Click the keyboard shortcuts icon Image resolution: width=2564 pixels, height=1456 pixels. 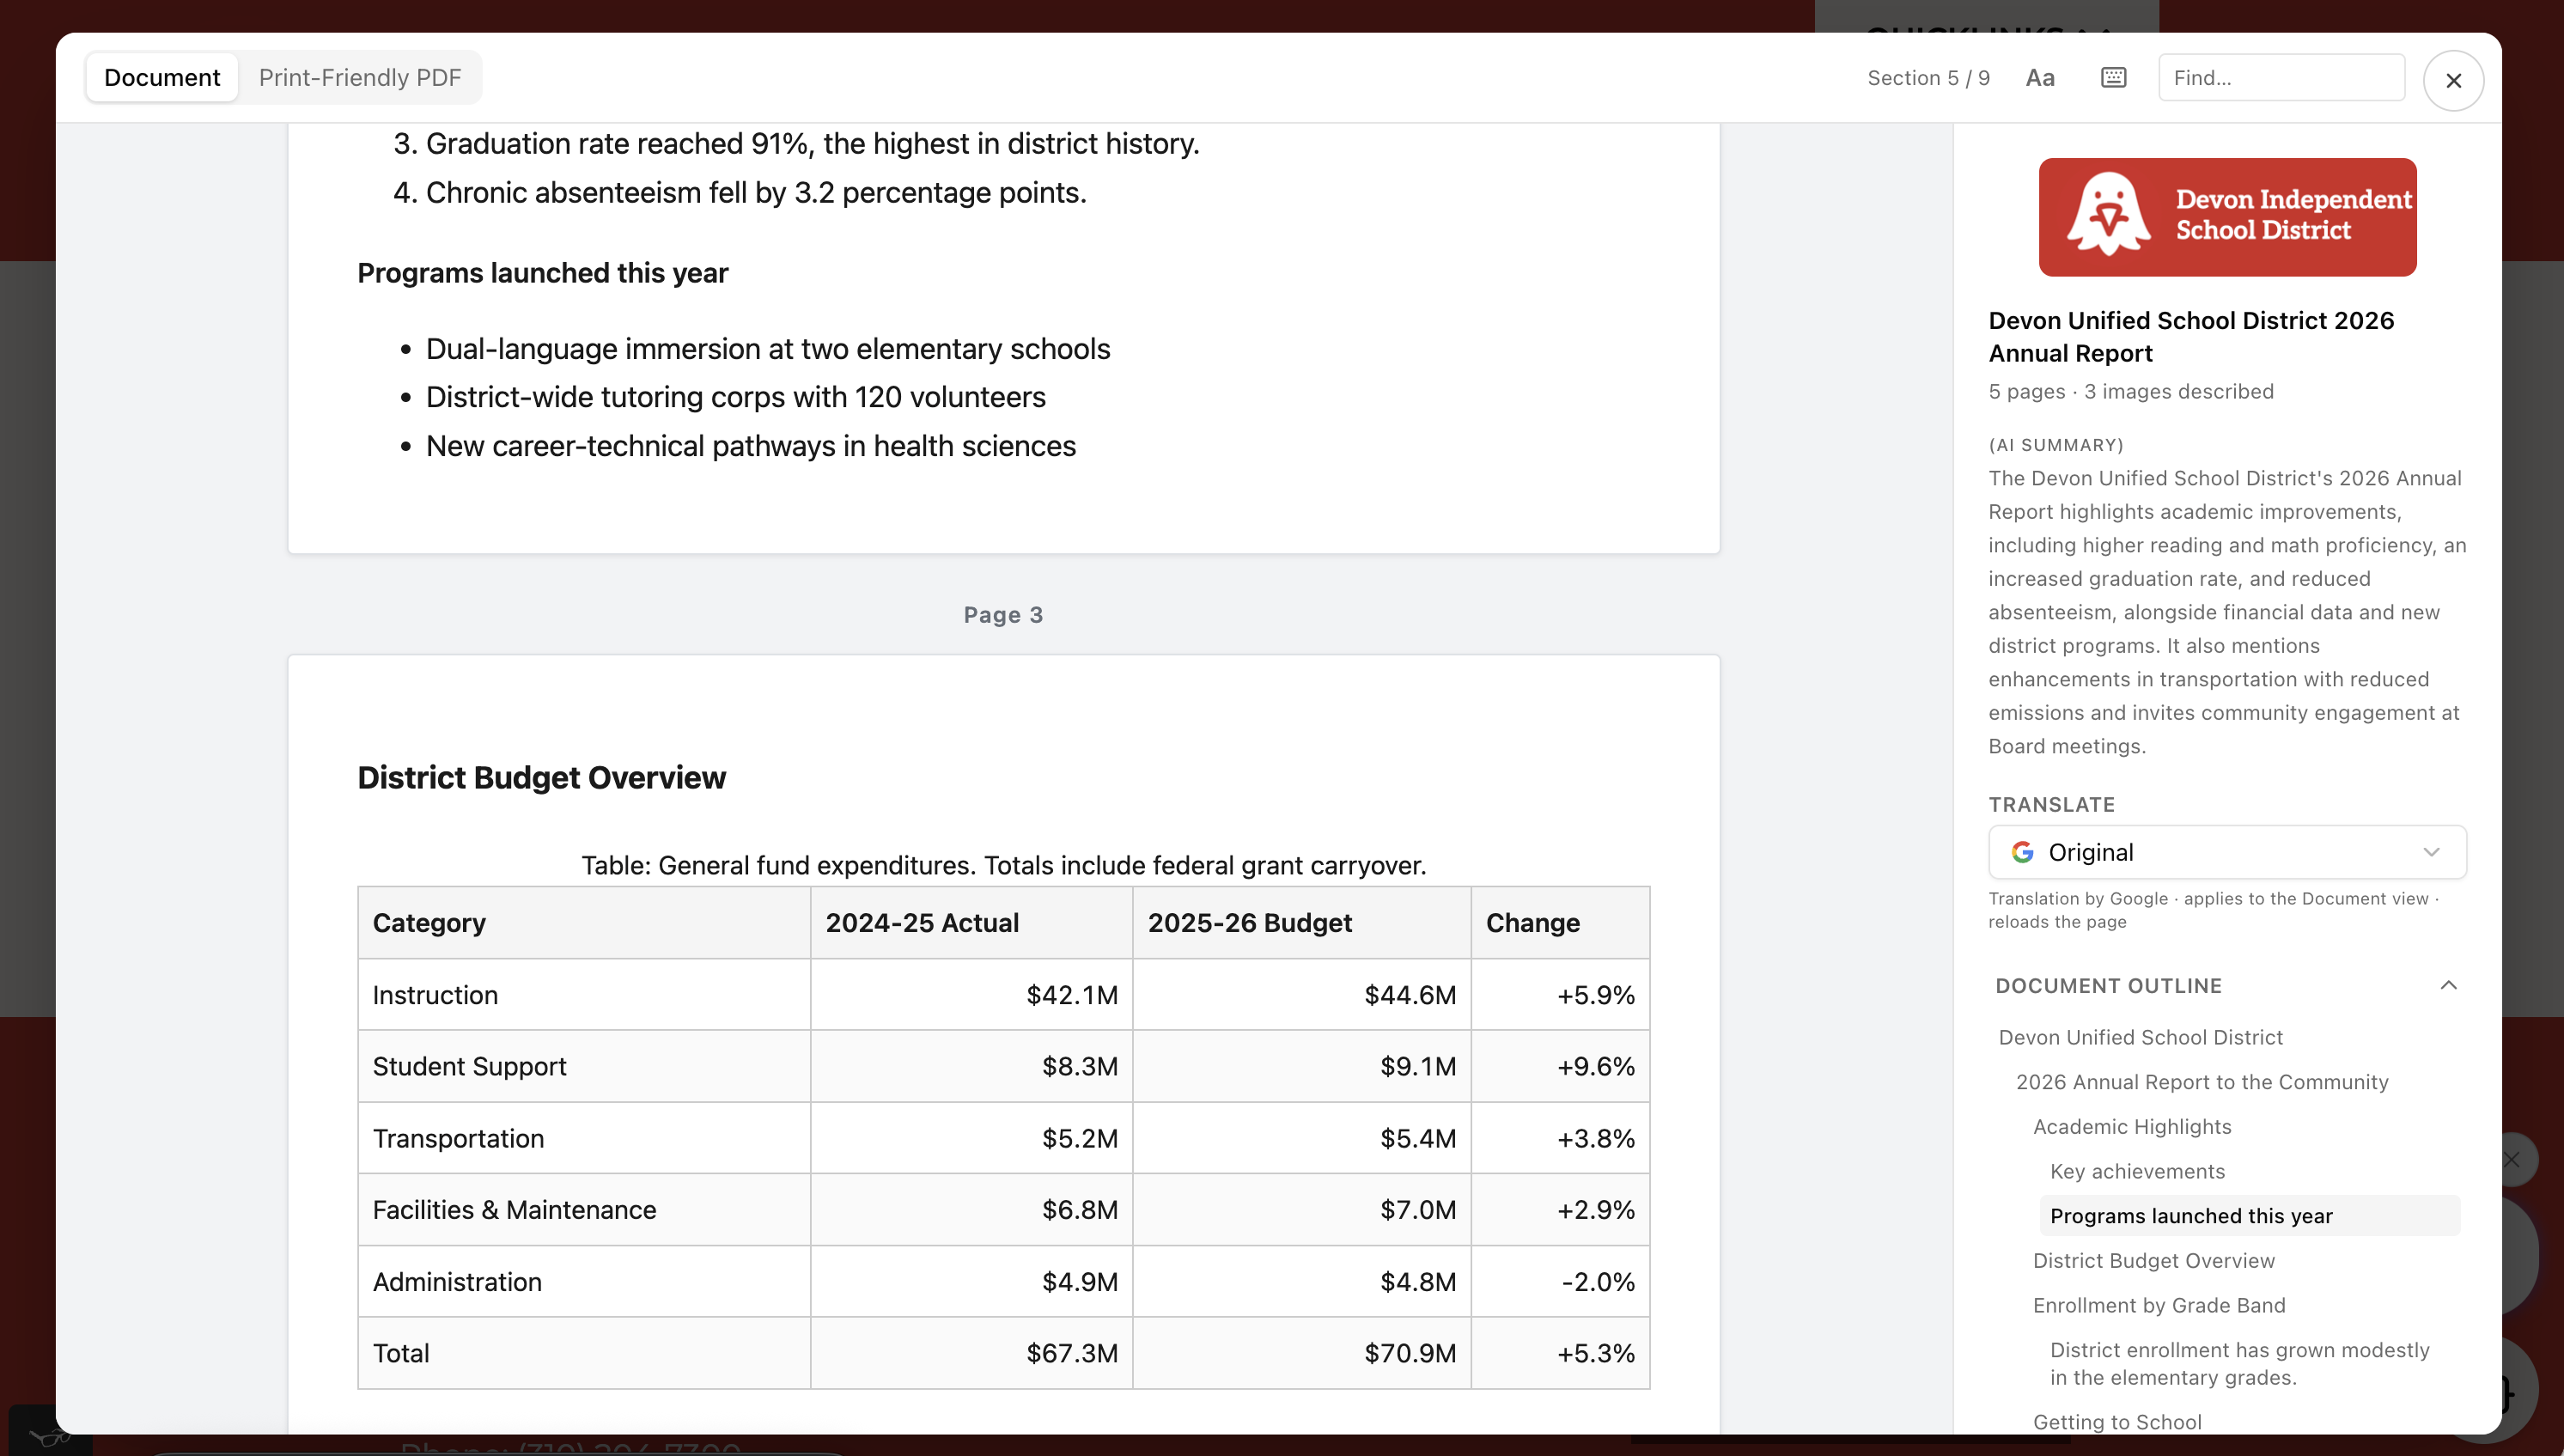(x=2113, y=78)
